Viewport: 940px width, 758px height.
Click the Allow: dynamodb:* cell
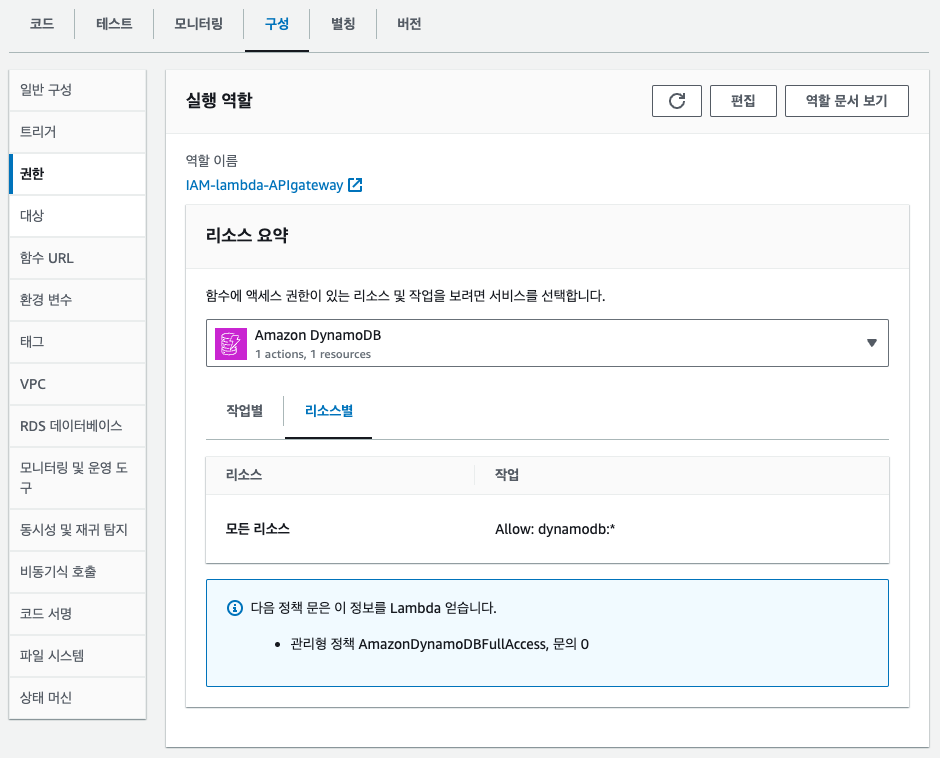[555, 529]
